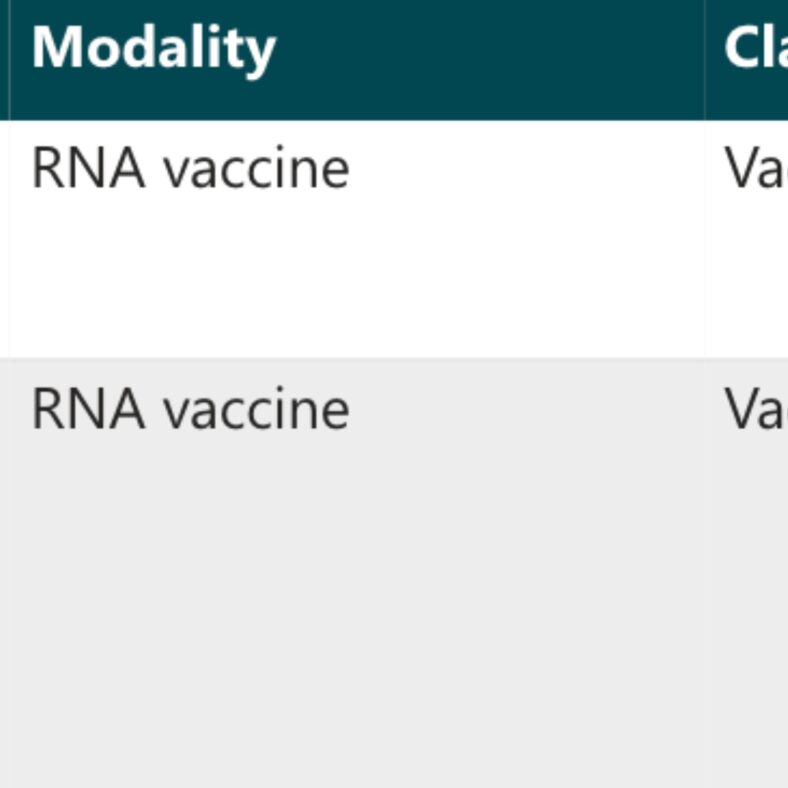788x788 pixels.
Task: Click RNA vaccine in the gray second row
Action: tap(190, 409)
